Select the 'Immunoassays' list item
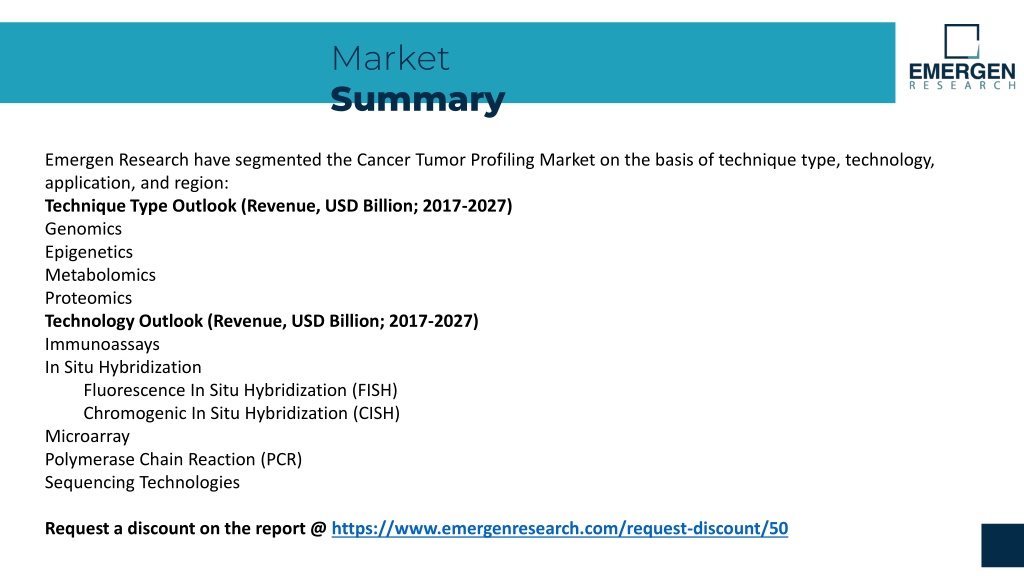 [x=102, y=344]
